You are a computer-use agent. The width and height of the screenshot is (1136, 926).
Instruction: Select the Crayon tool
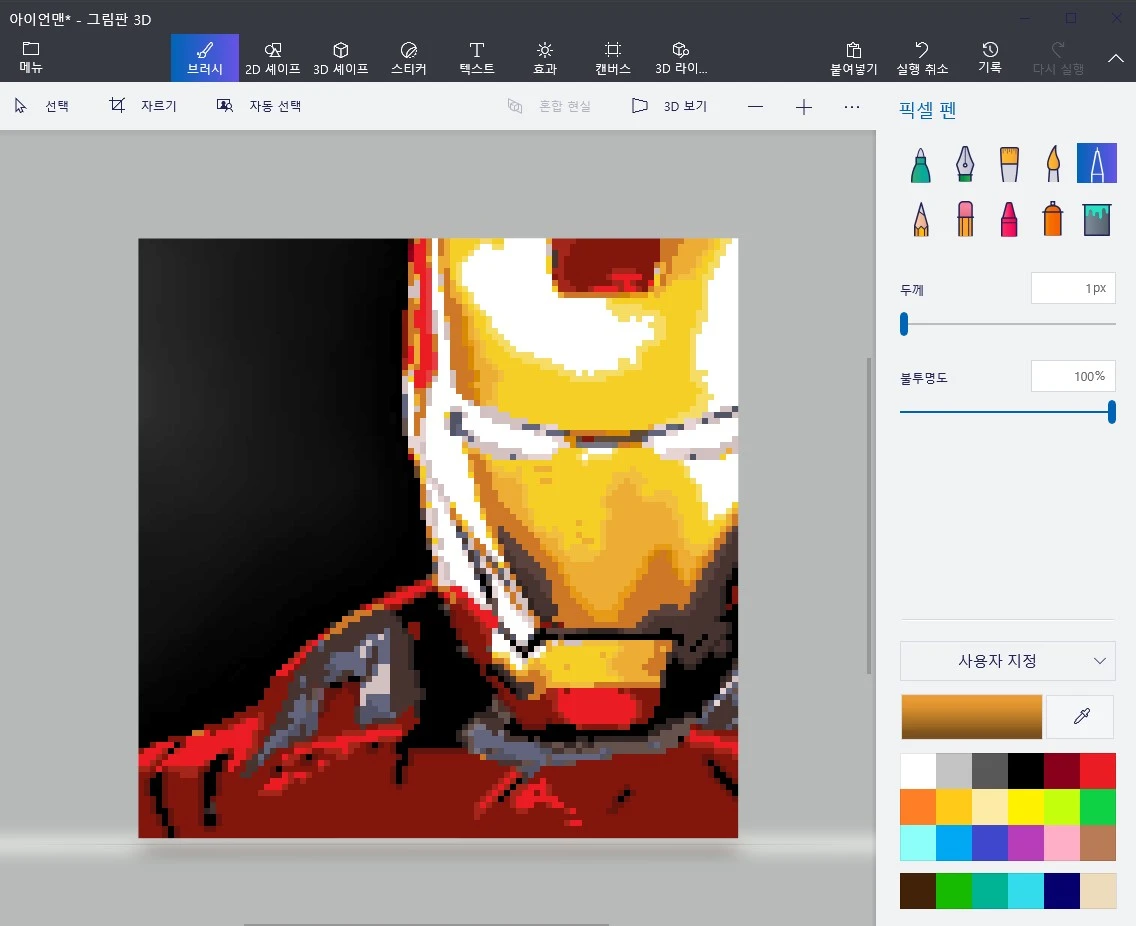1009,218
